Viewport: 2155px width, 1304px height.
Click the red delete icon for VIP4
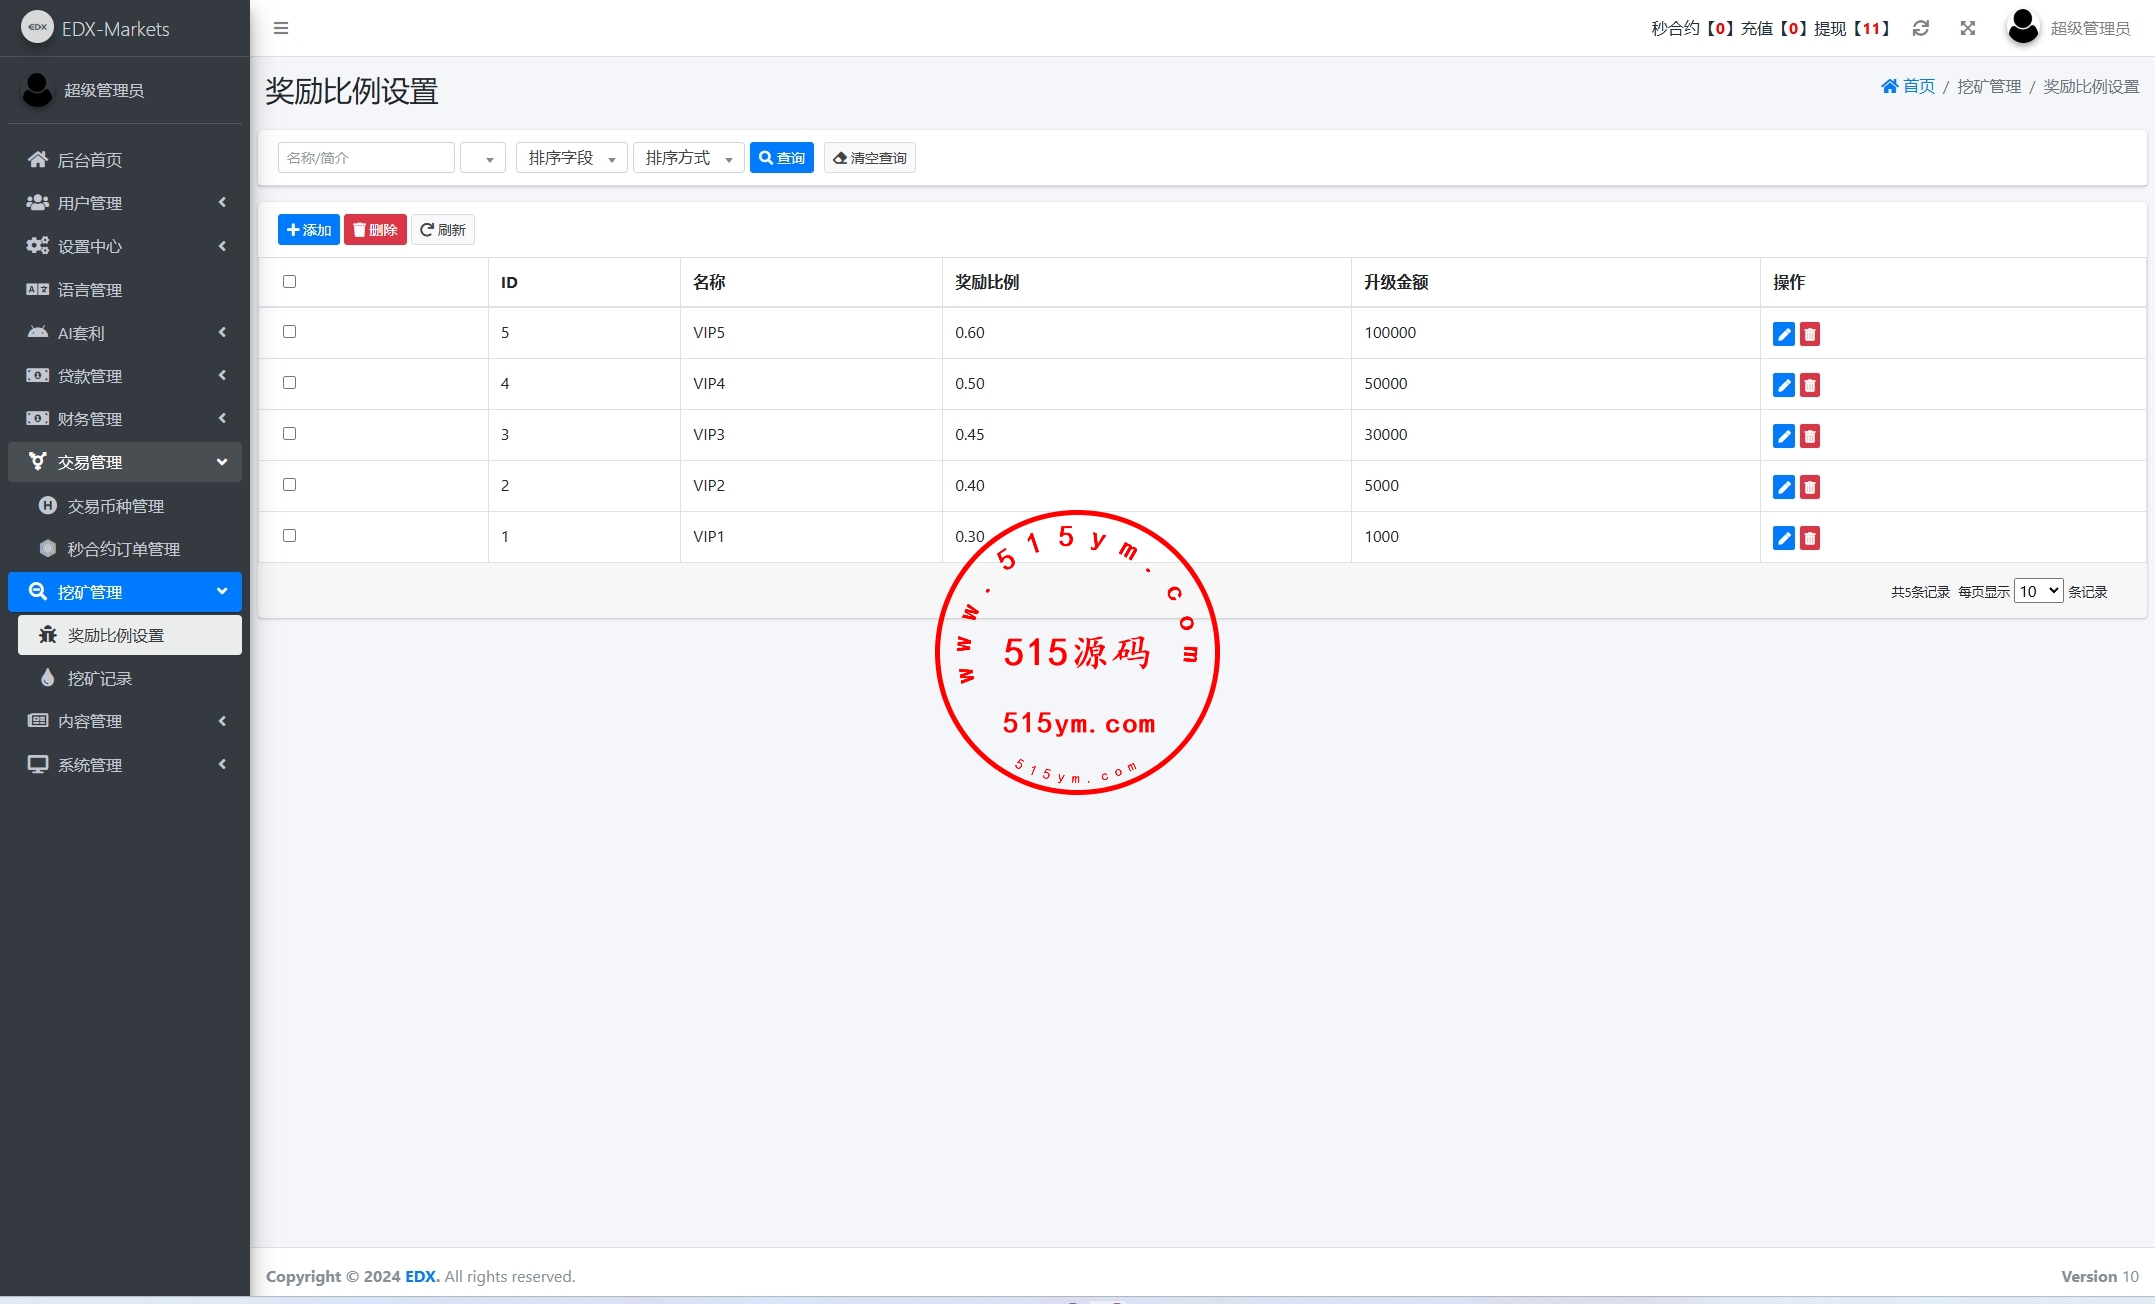(x=1809, y=385)
